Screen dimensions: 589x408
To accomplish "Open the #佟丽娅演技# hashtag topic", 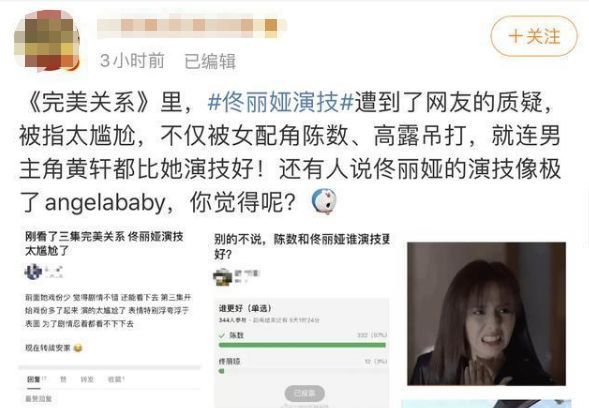I will tap(281, 102).
